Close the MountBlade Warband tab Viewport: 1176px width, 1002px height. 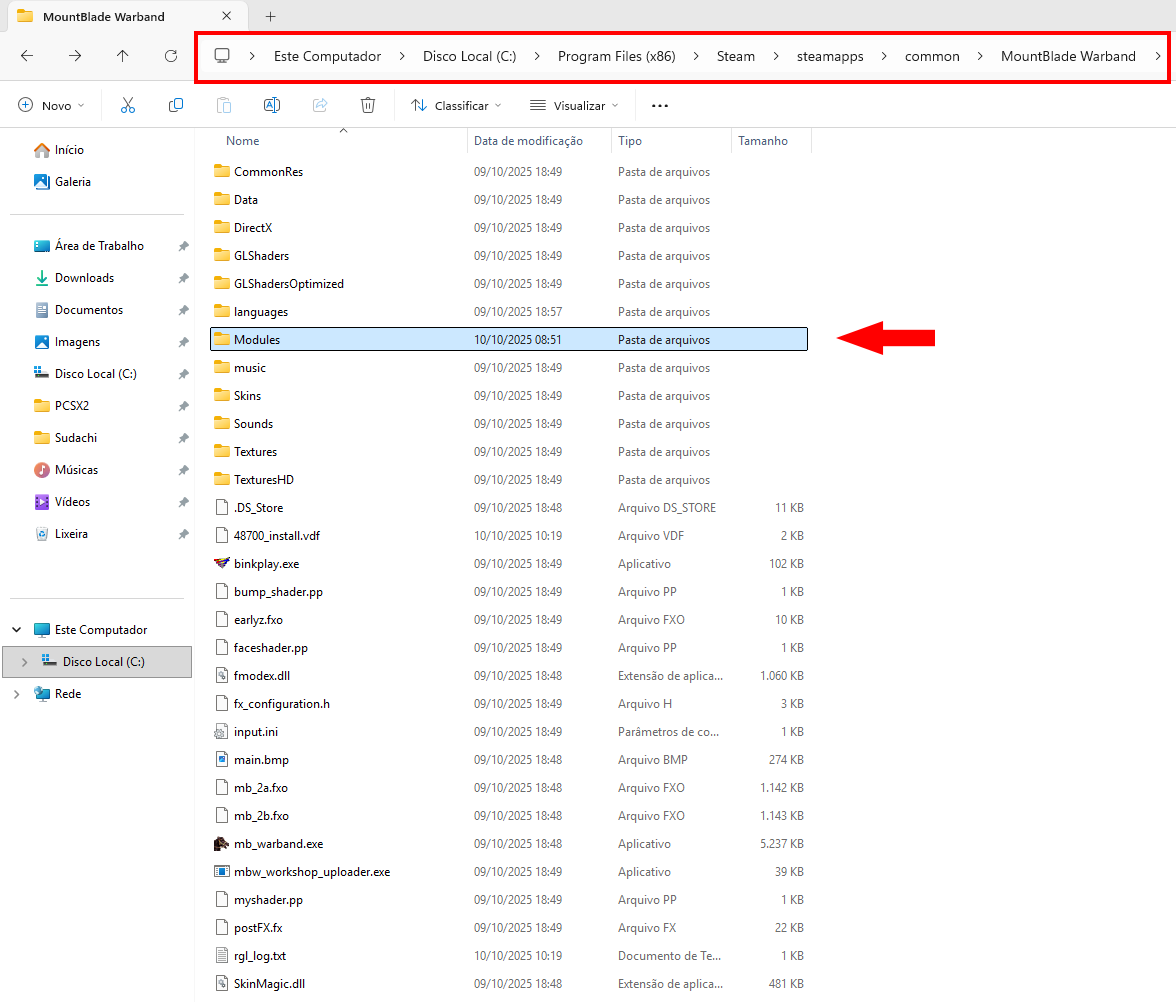tap(226, 16)
